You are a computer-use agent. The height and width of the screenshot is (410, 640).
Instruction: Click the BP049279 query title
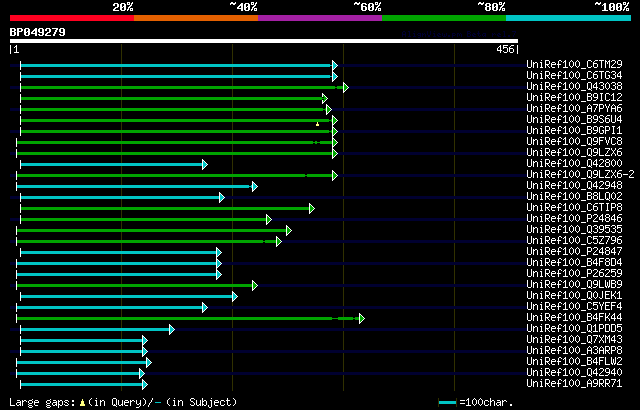(38, 32)
